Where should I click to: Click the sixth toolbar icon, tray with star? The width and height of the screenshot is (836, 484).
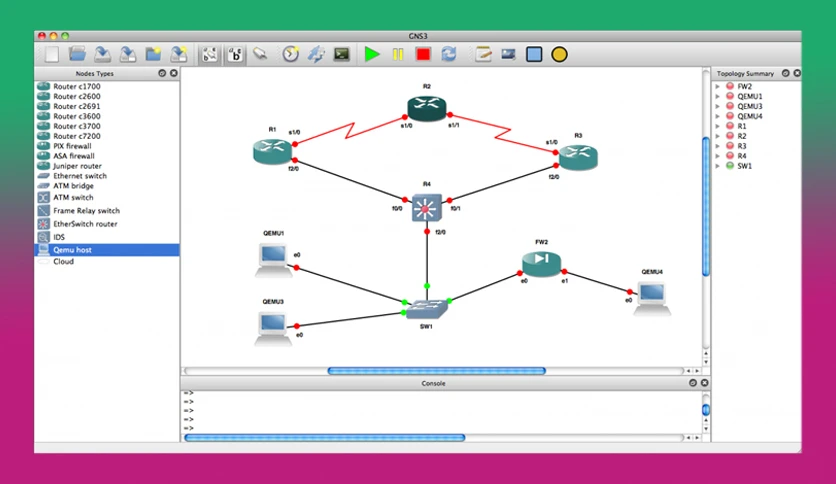pyautogui.click(x=179, y=54)
